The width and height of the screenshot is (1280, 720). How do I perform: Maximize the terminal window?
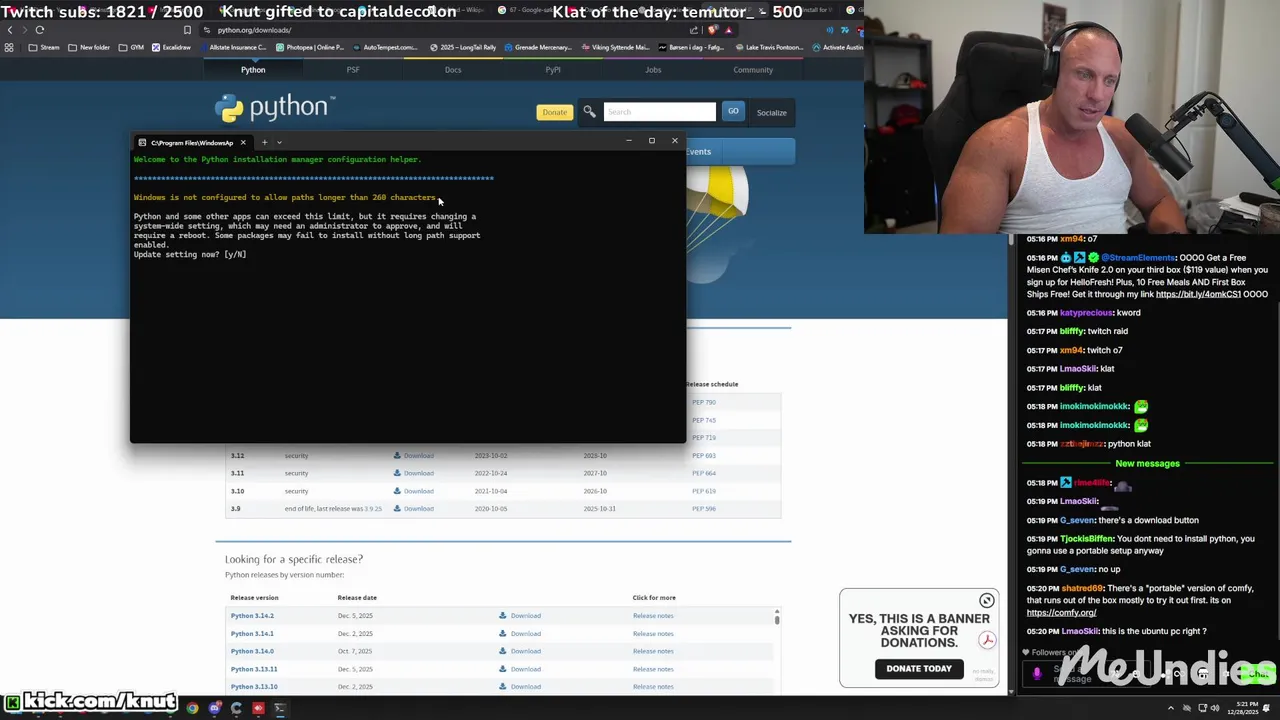[651, 141]
